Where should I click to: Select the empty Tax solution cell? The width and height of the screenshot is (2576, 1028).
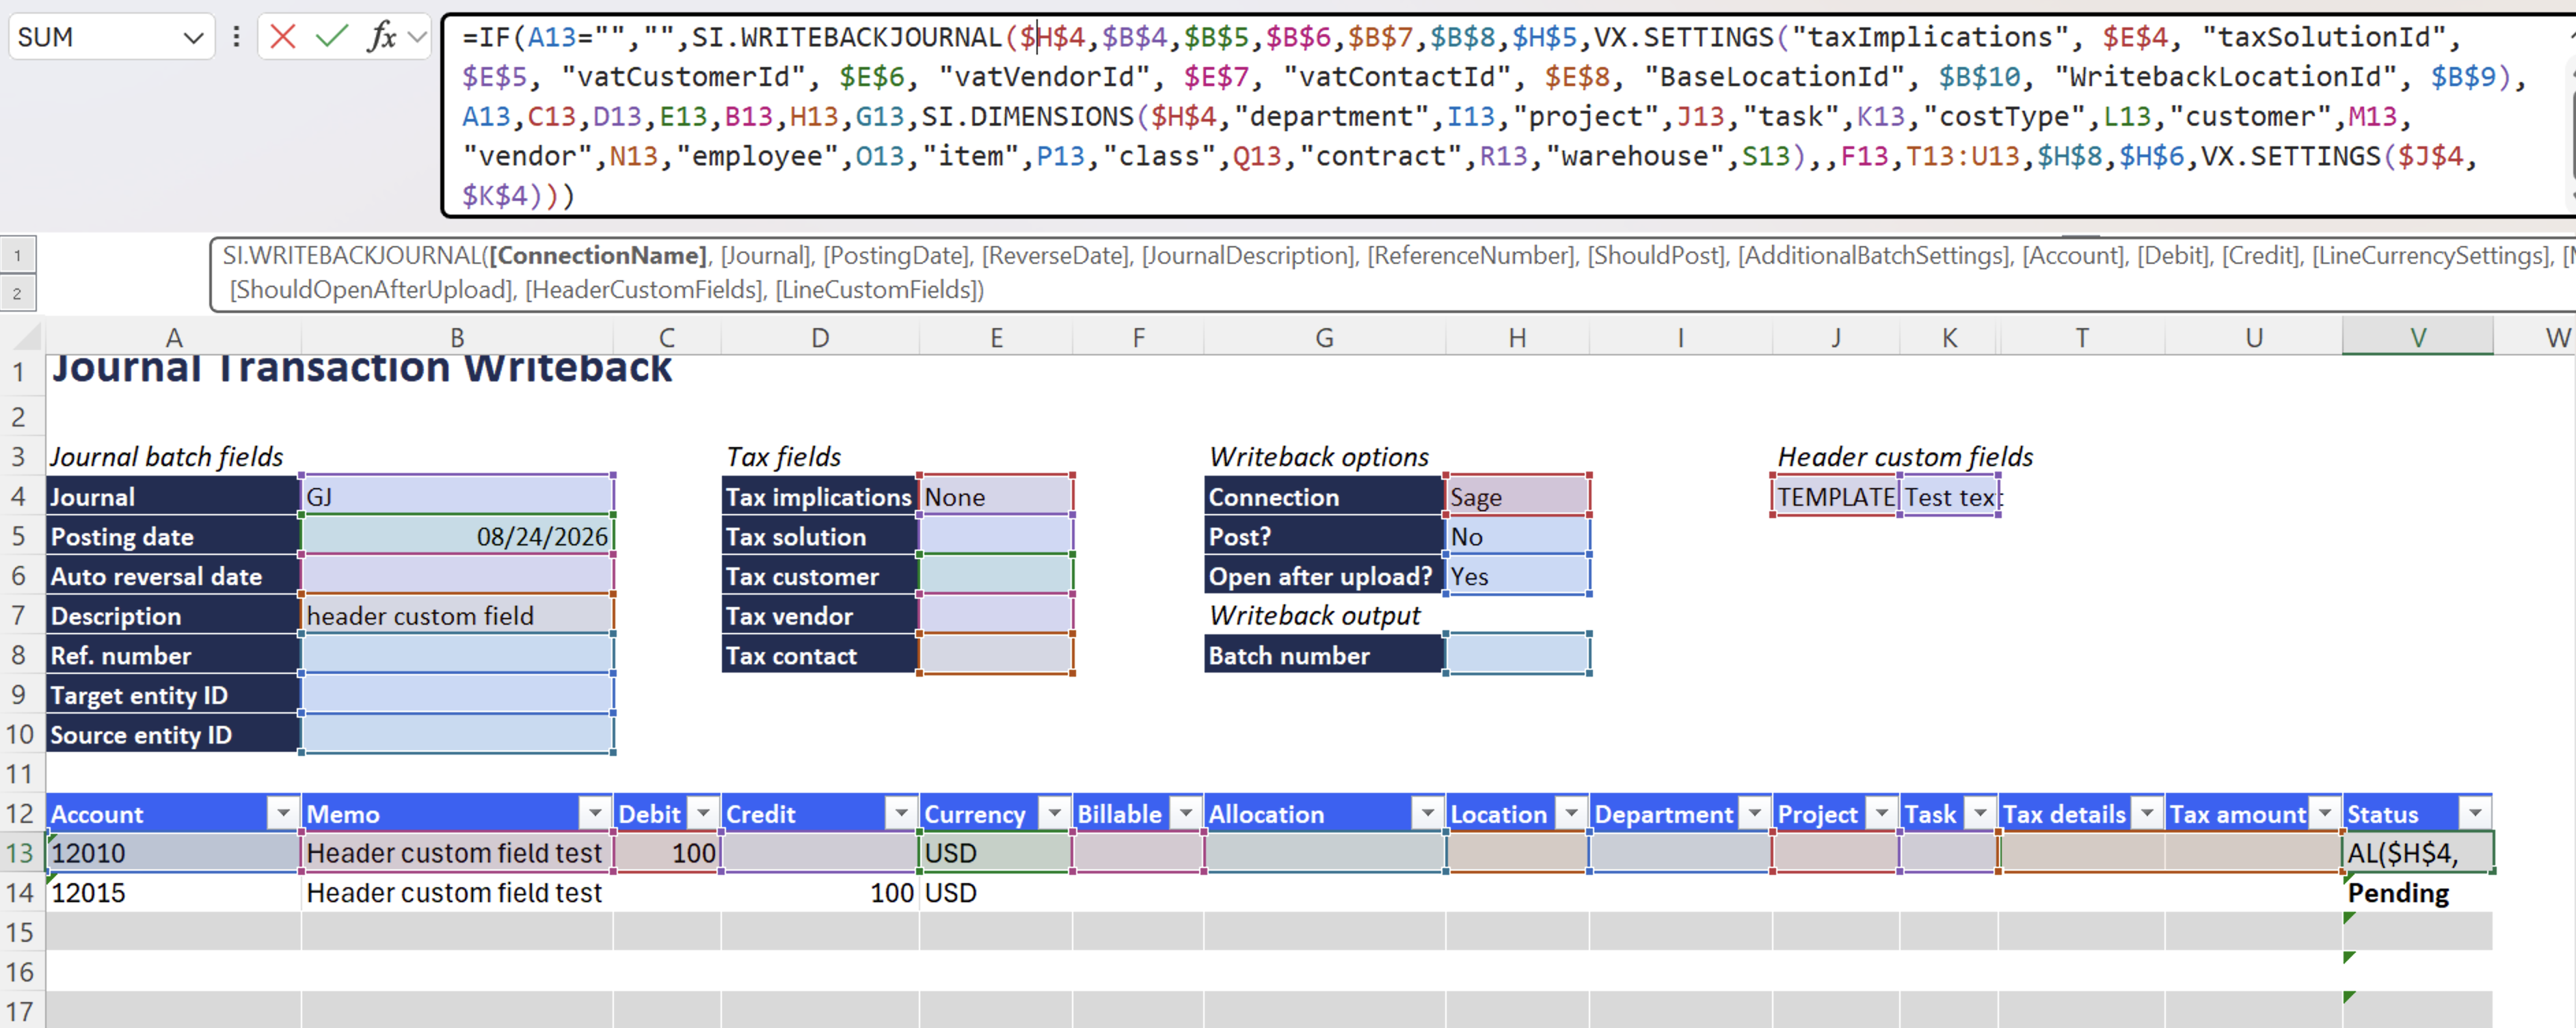(996, 536)
